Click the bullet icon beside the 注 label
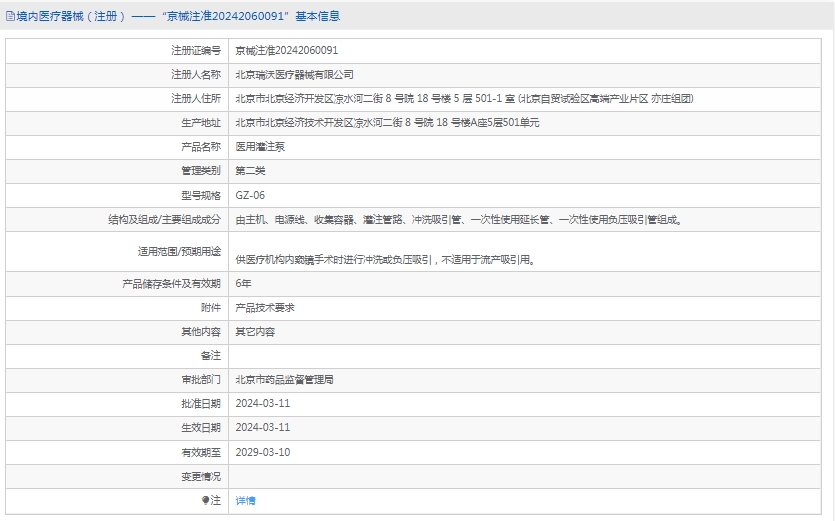Screen dimensions: 835x521 tap(206, 500)
